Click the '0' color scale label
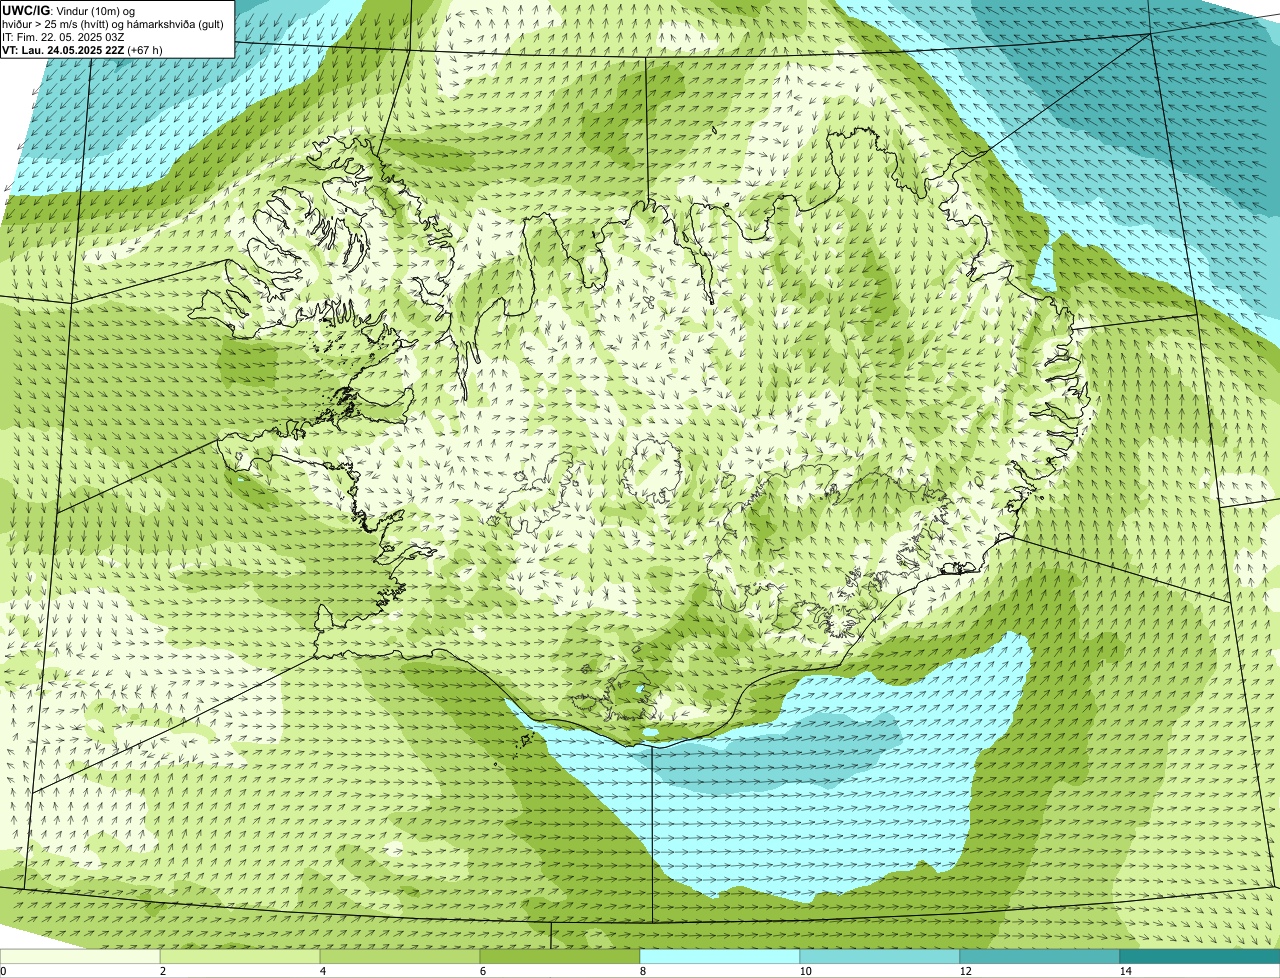This screenshot has width=1280, height=978. [x=3, y=971]
